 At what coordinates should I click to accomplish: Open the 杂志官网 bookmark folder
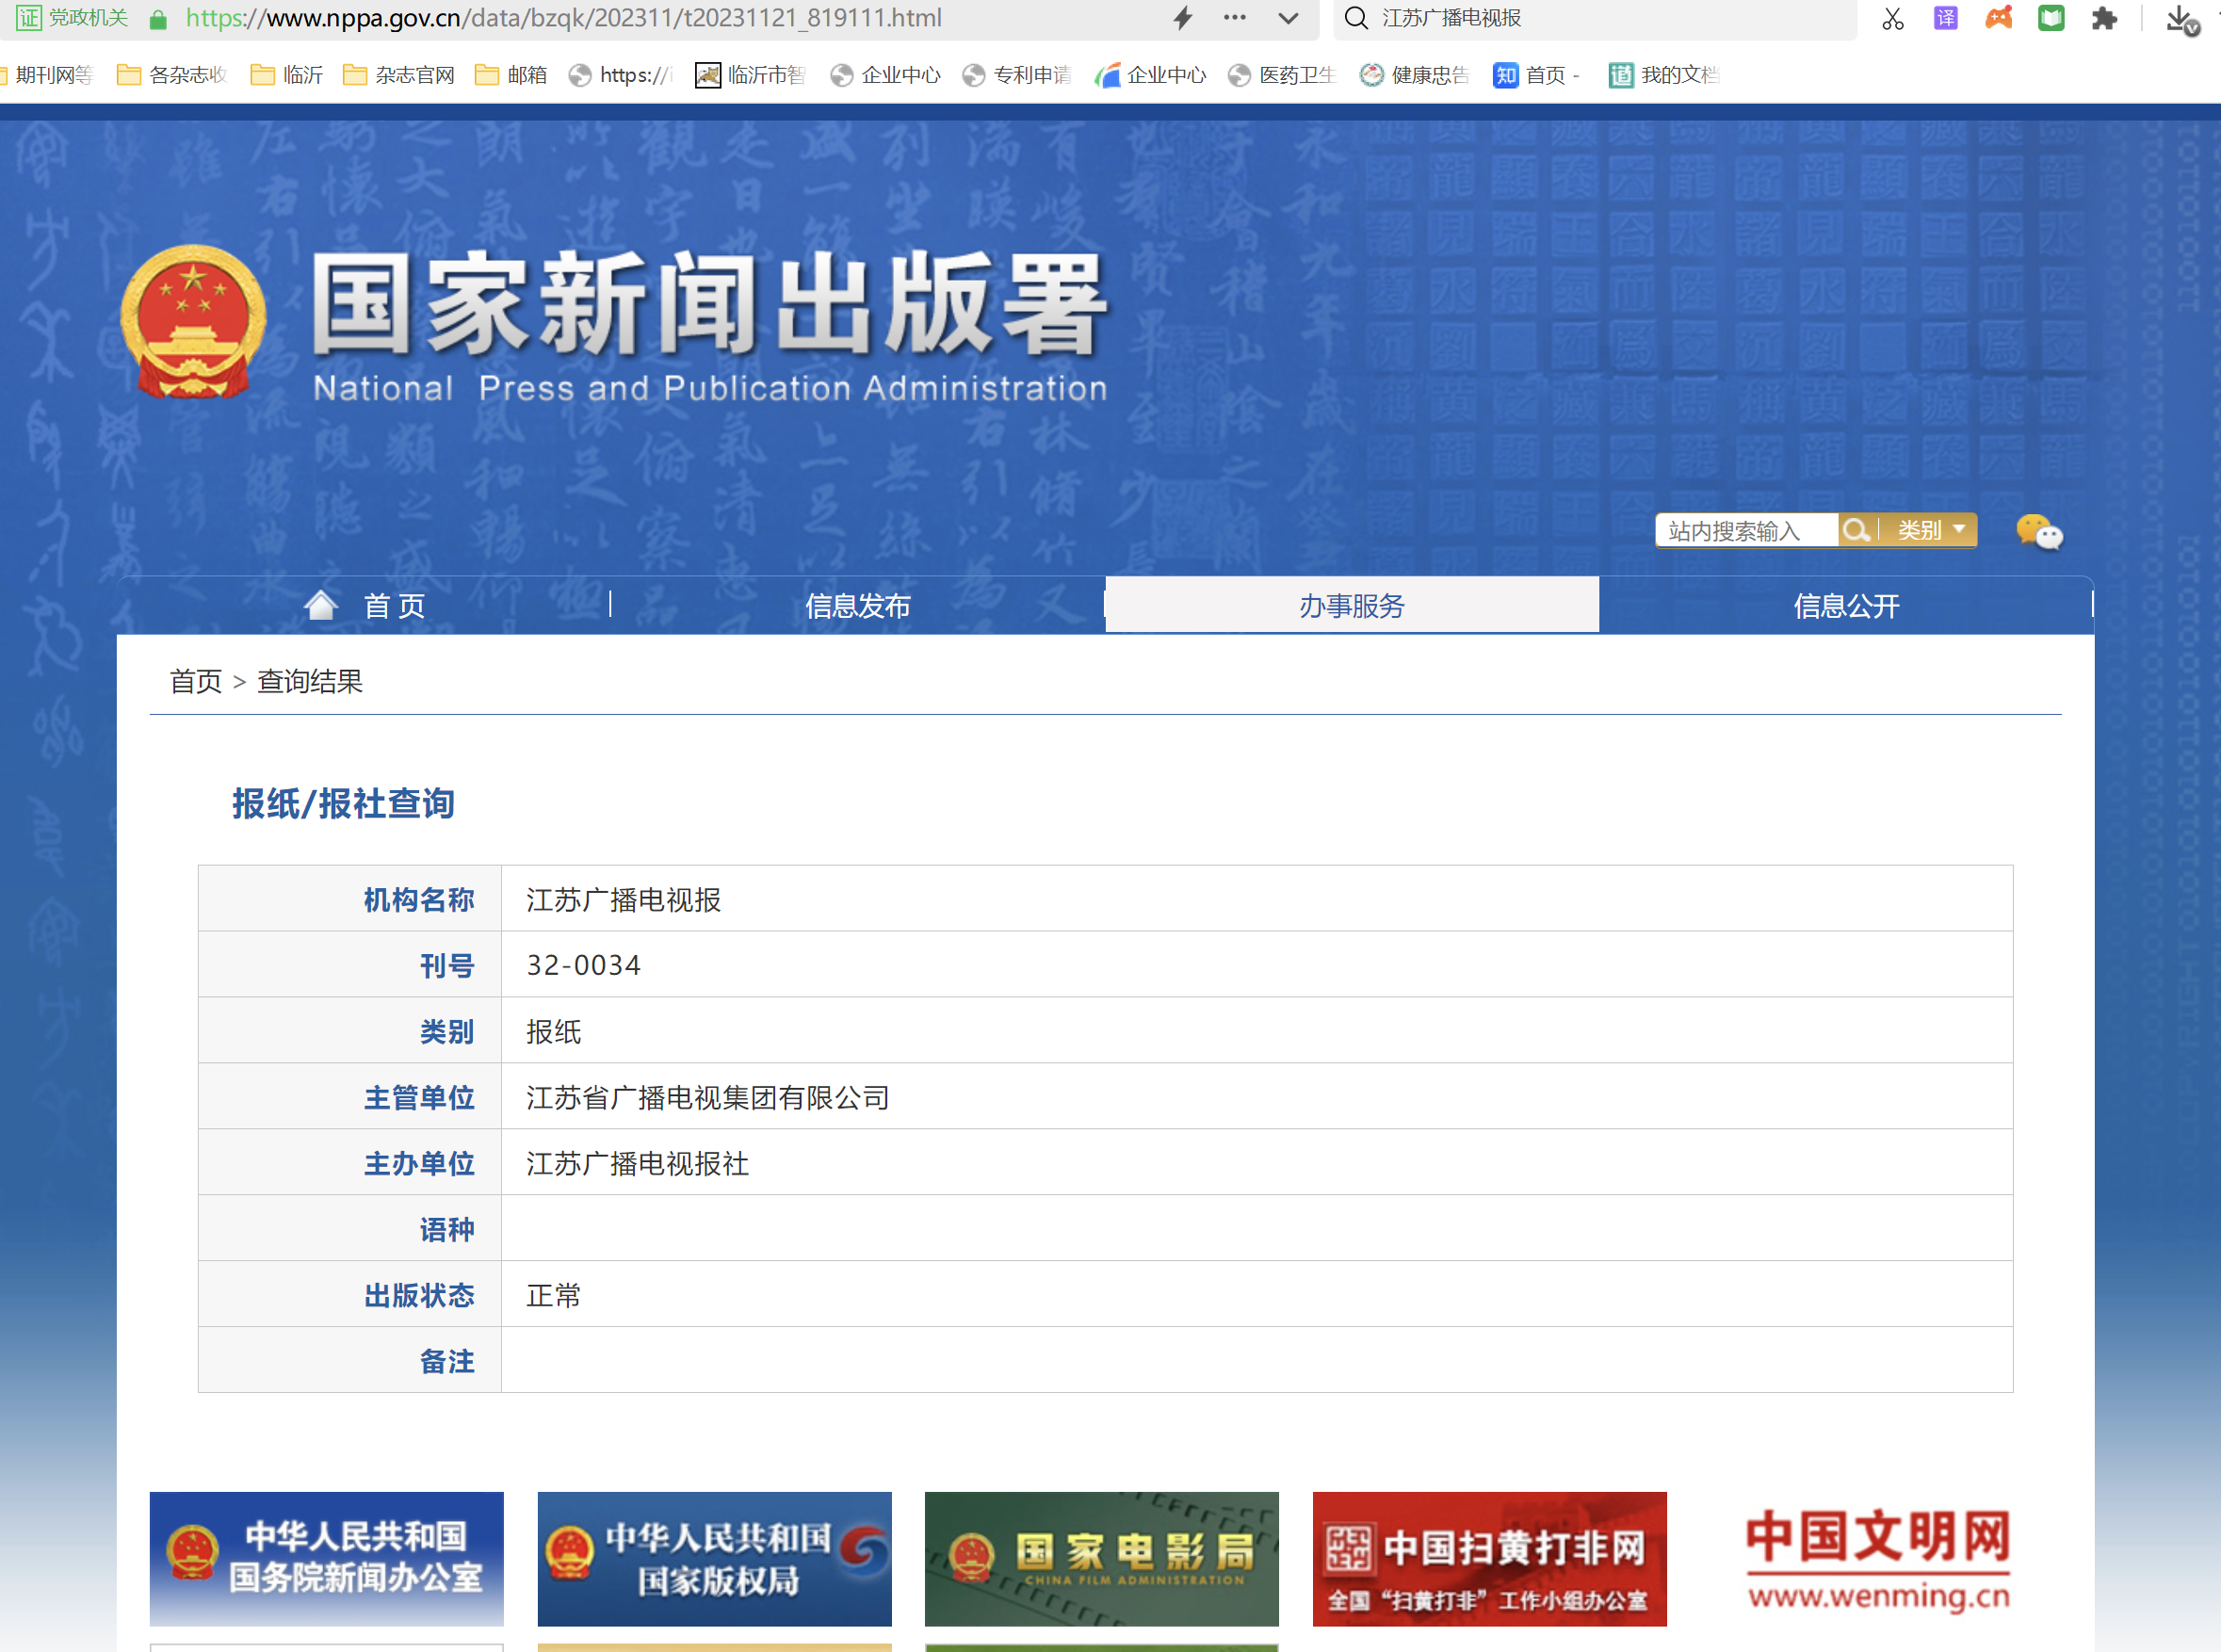[399, 75]
